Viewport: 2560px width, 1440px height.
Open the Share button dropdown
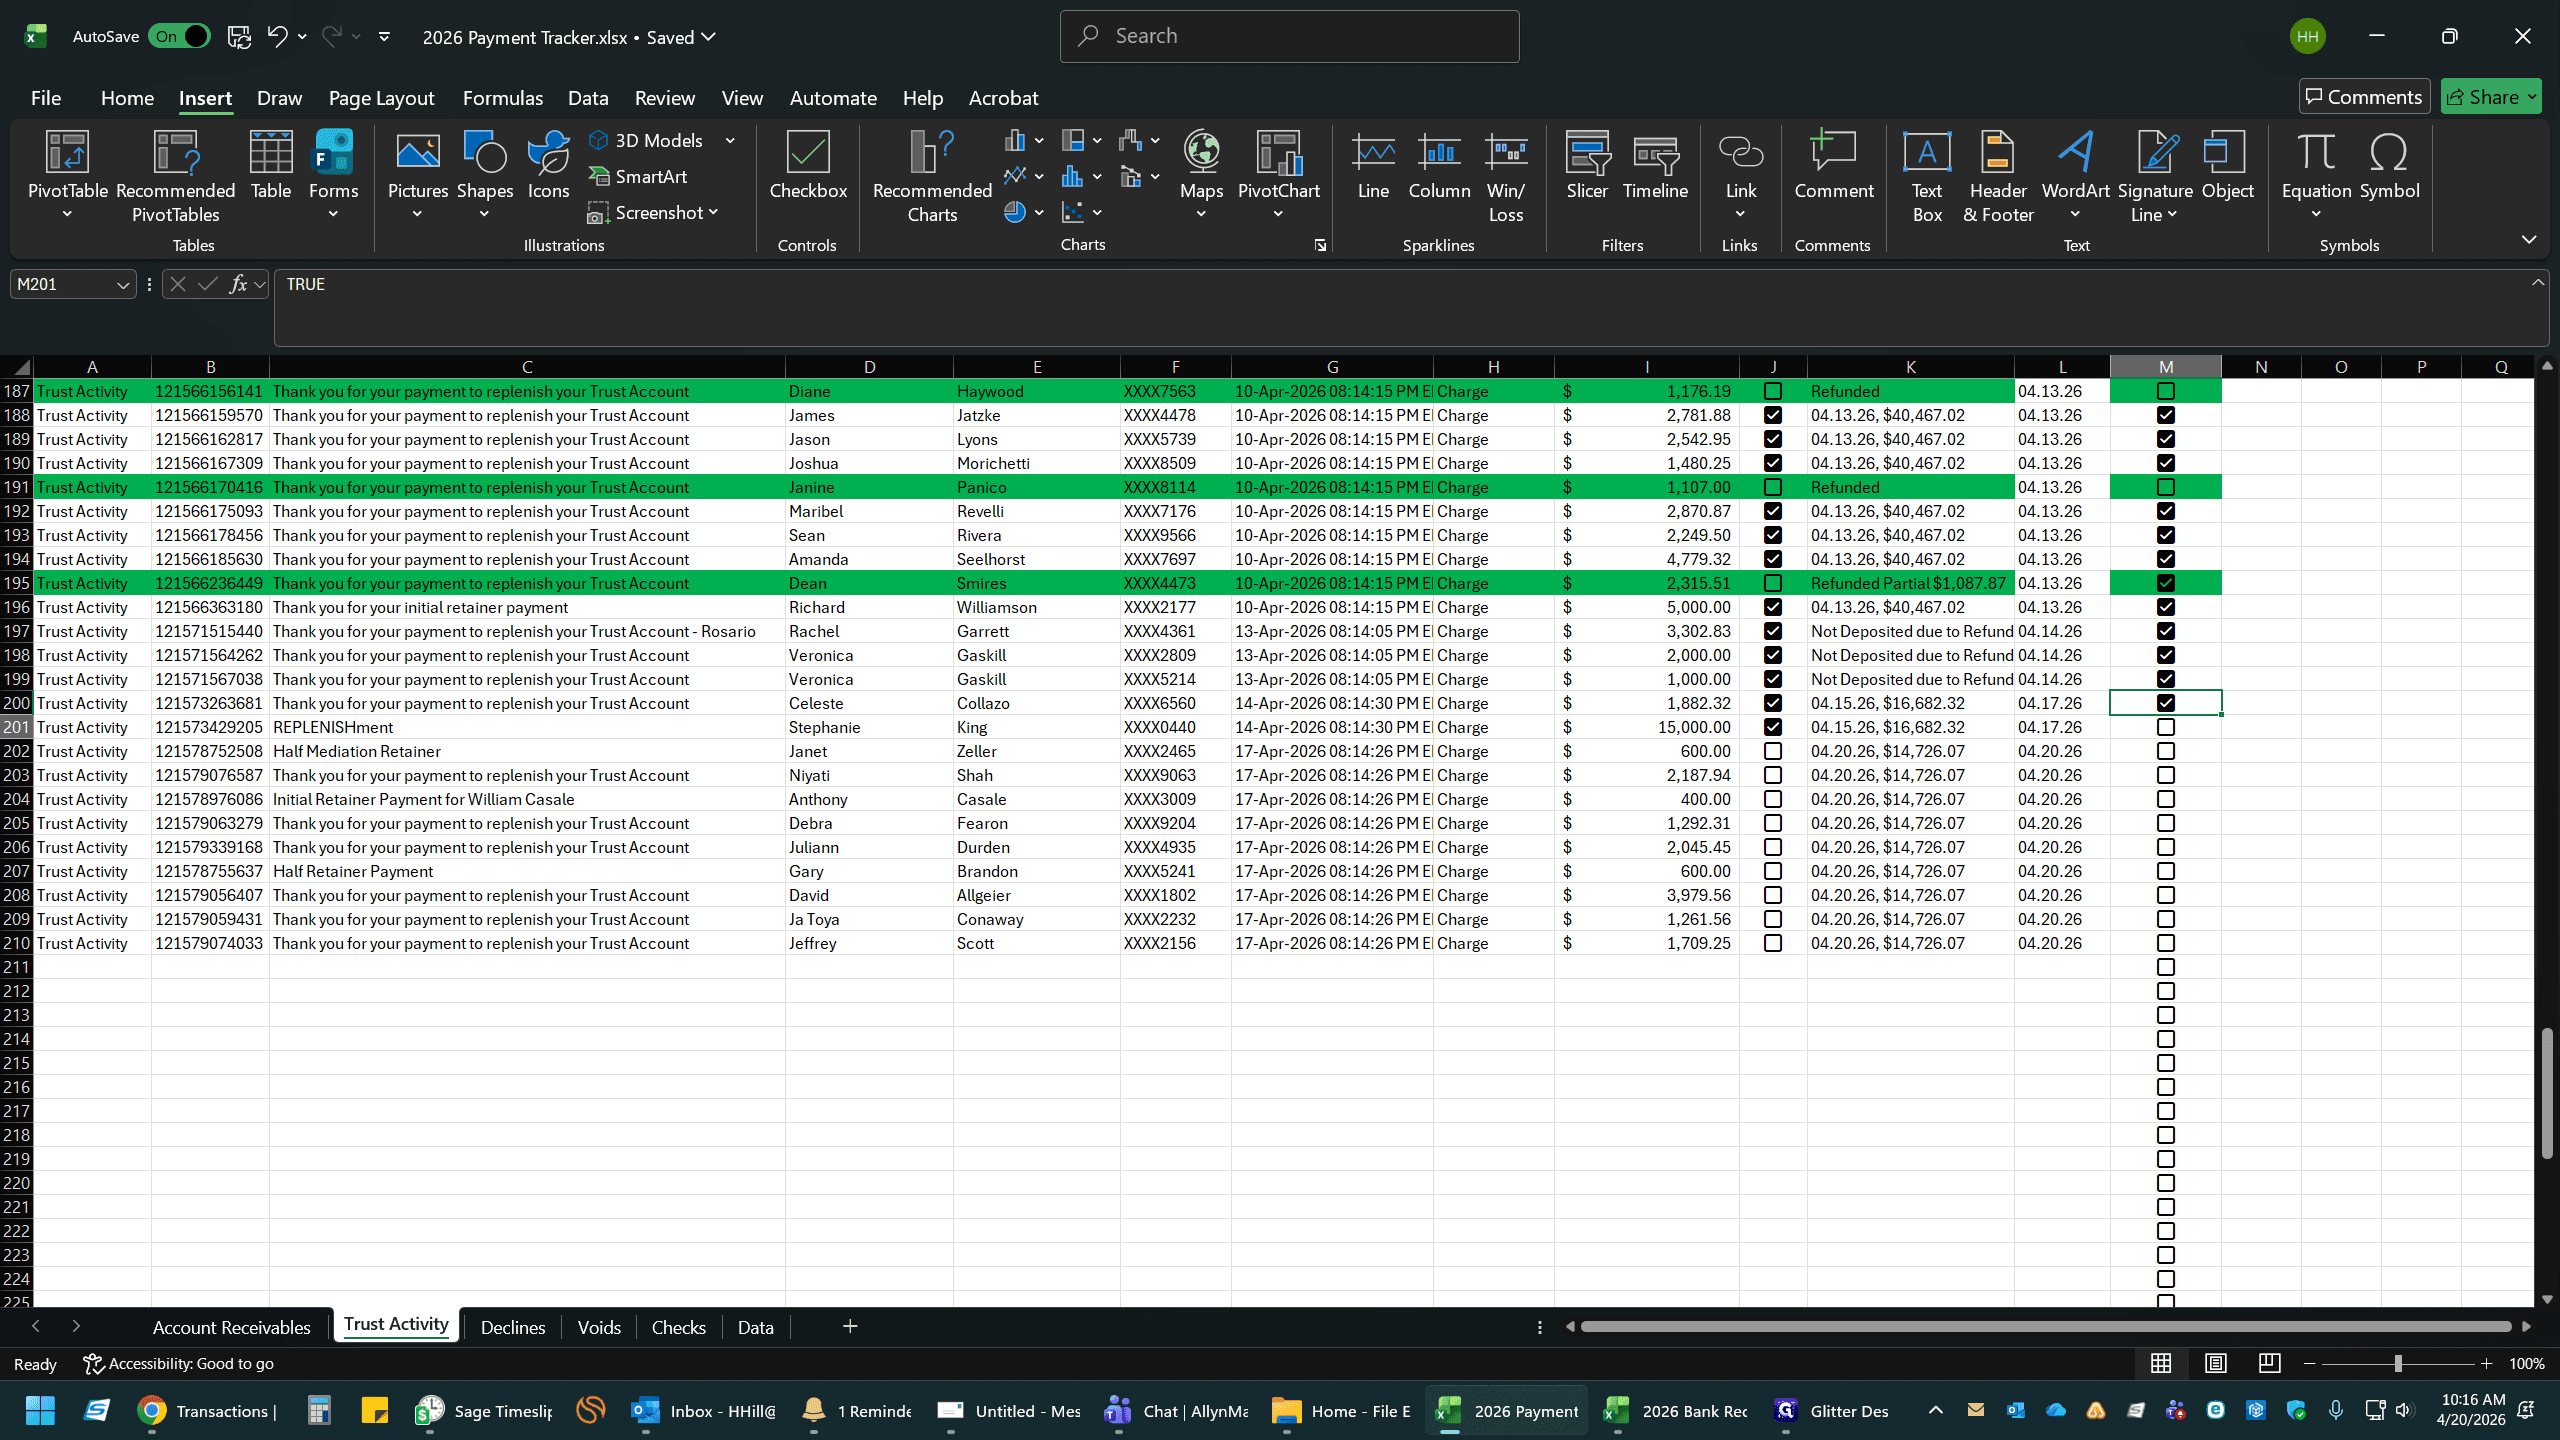coord(2532,97)
